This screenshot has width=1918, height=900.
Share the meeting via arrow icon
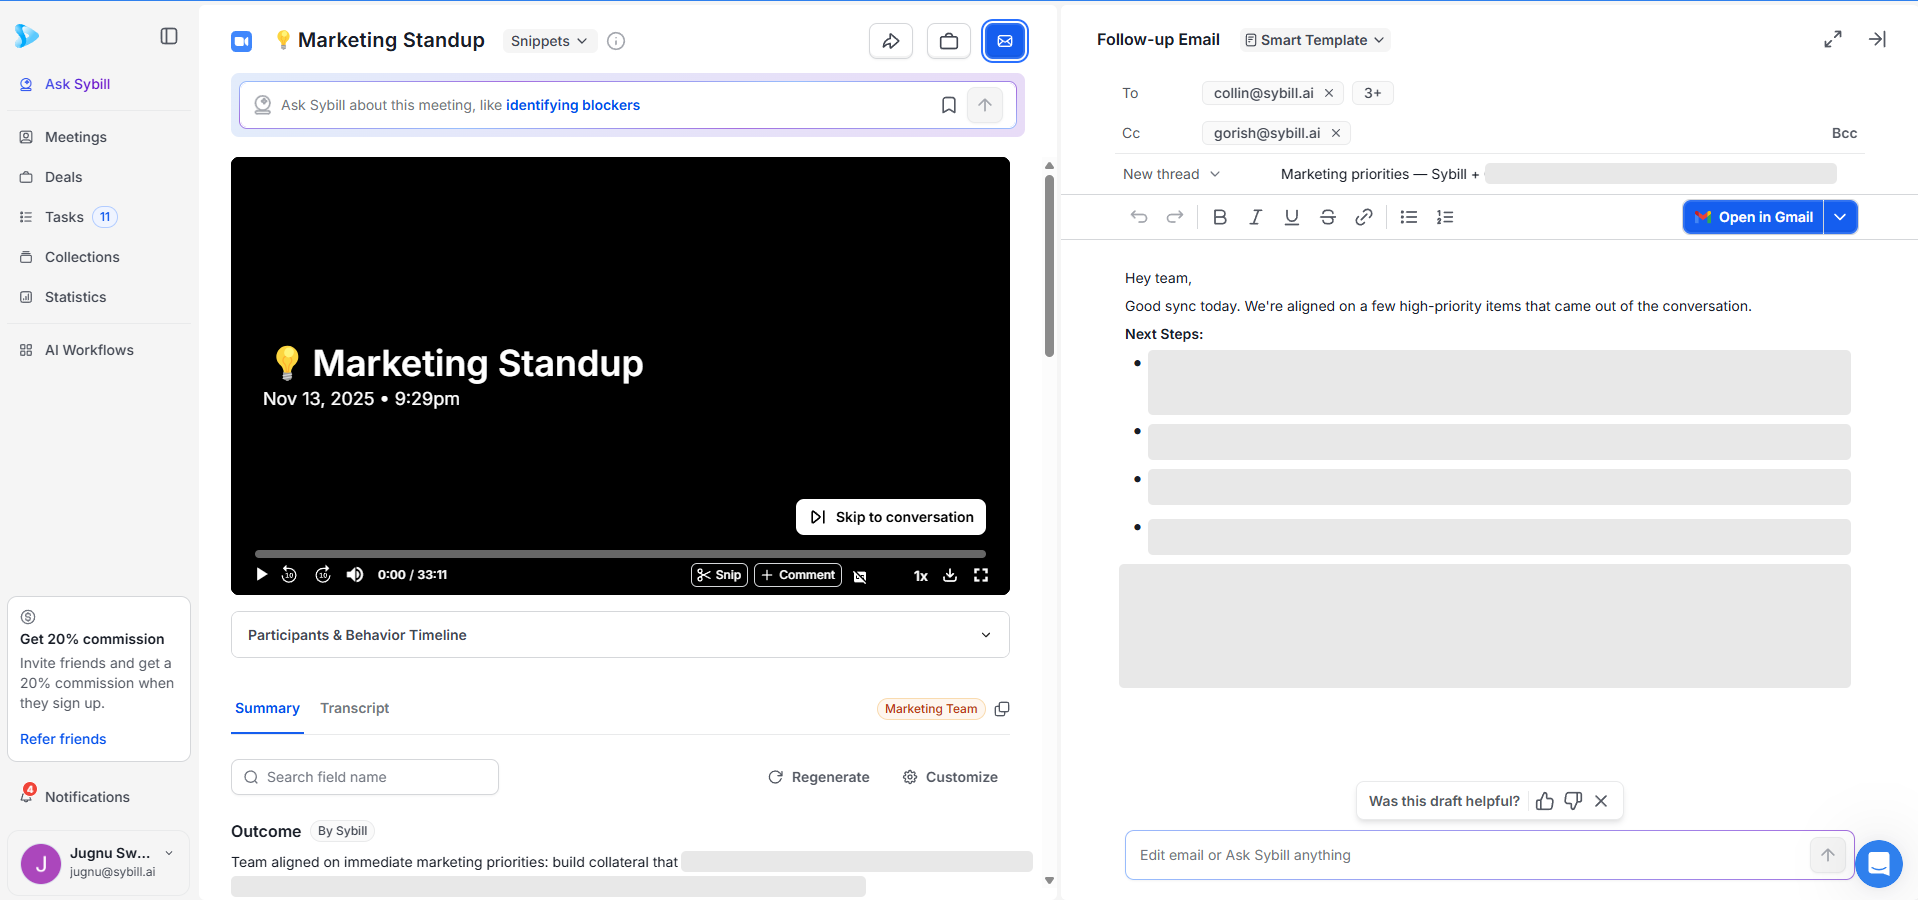pos(891,41)
